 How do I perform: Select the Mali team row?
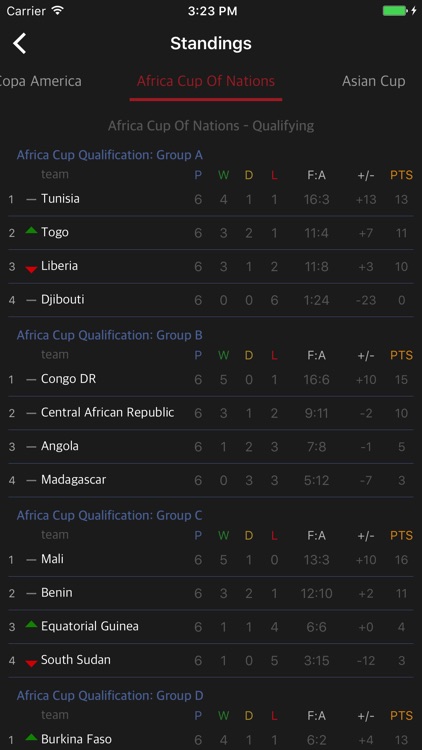click(211, 559)
